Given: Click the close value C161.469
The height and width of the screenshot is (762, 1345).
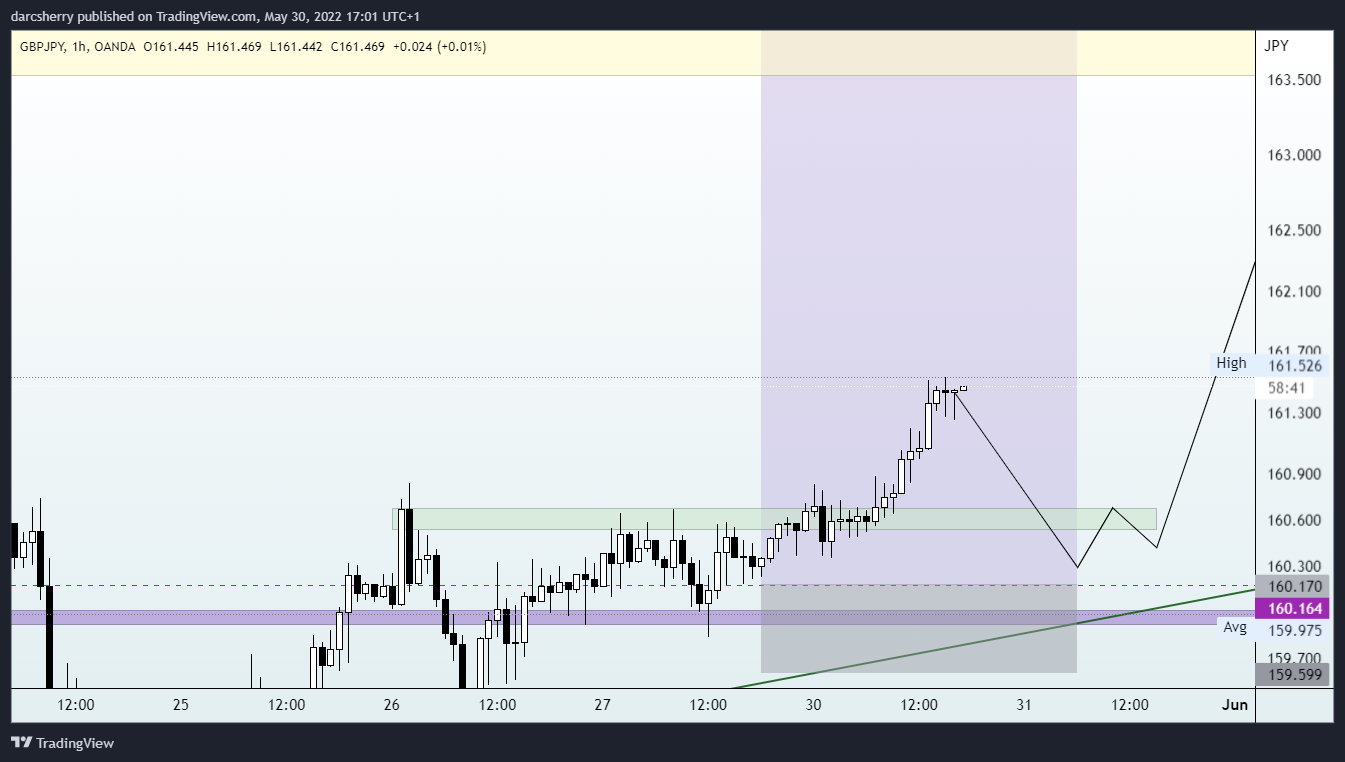Looking at the screenshot, I should point(356,47).
